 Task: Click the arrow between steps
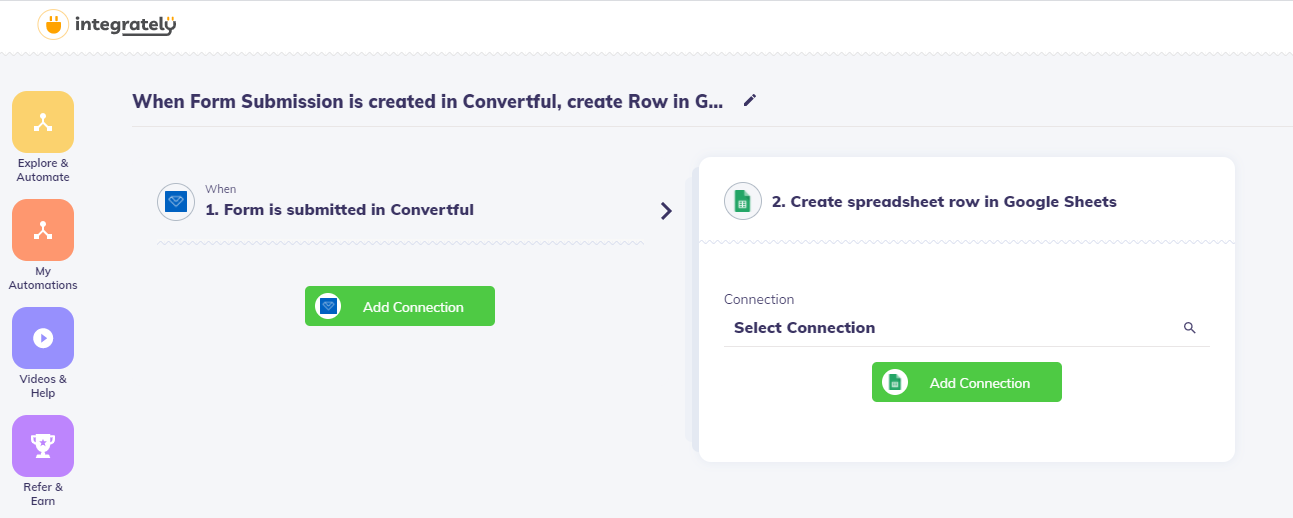click(x=667, y=211)
